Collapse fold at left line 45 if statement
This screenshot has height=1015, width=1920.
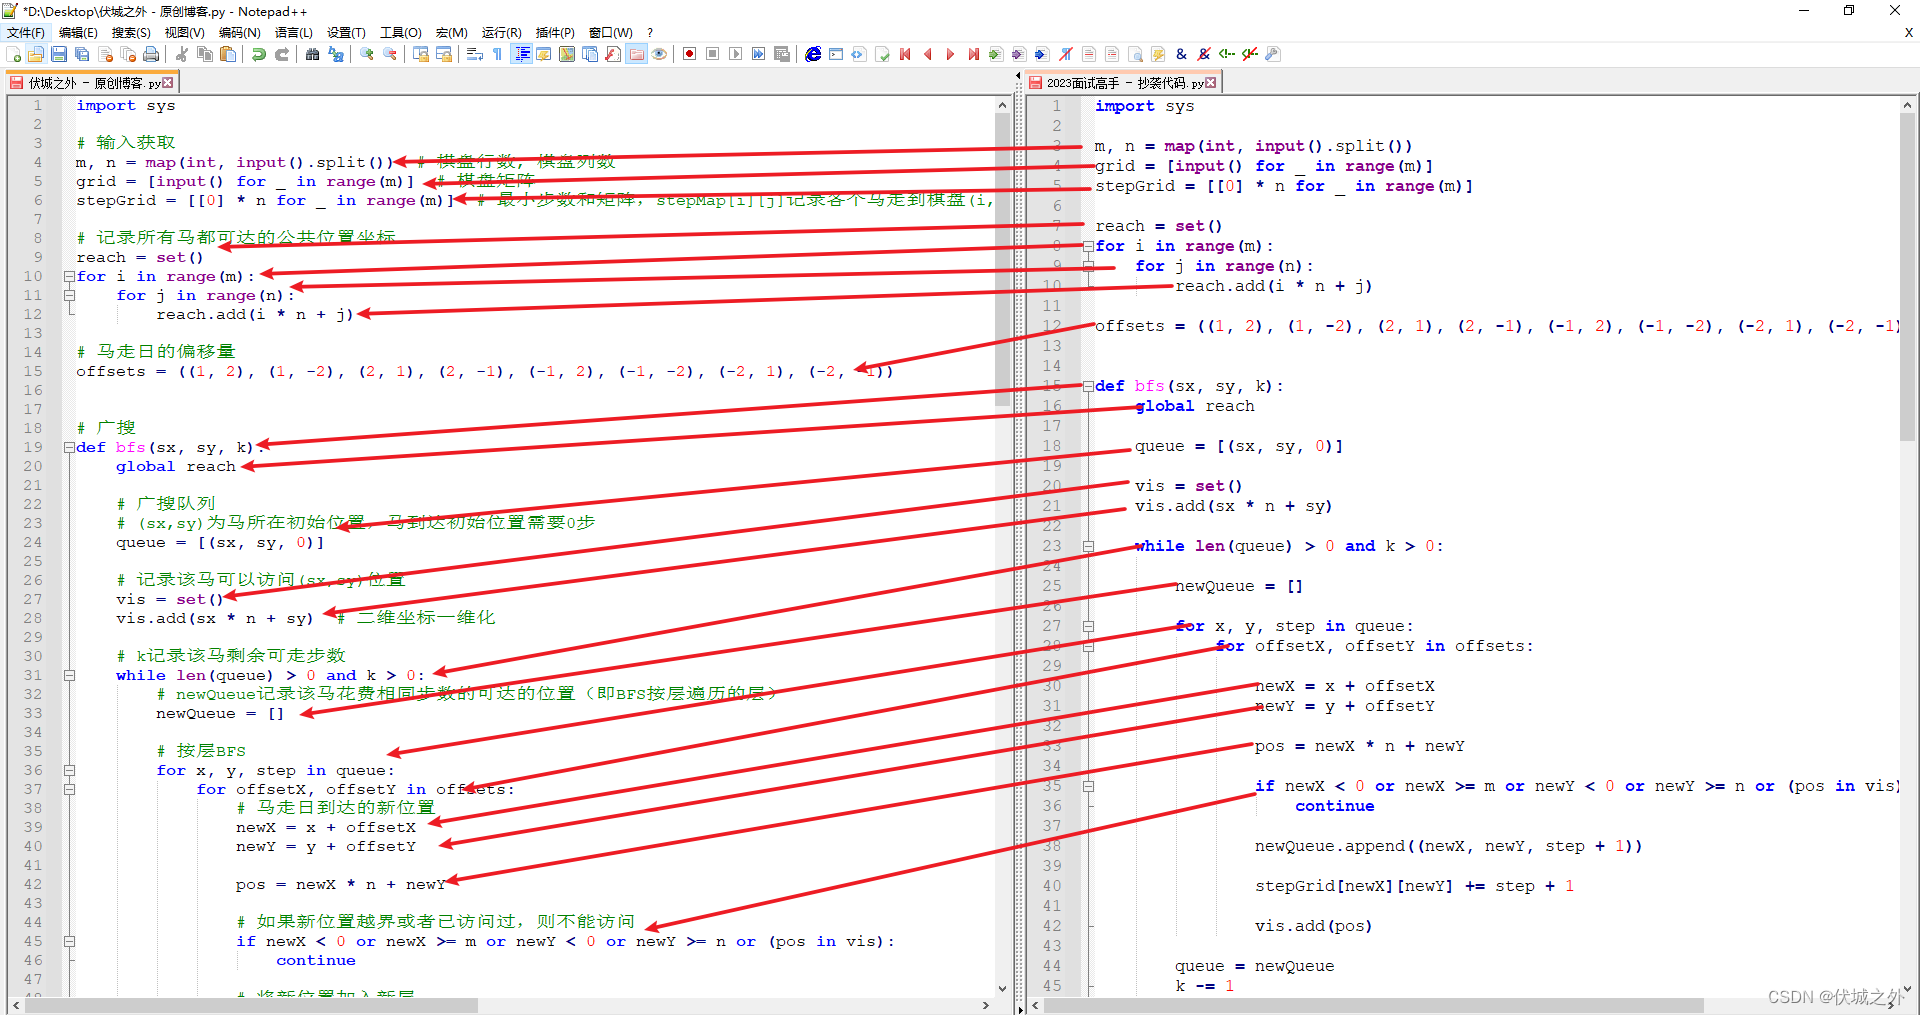pos(69,941)
